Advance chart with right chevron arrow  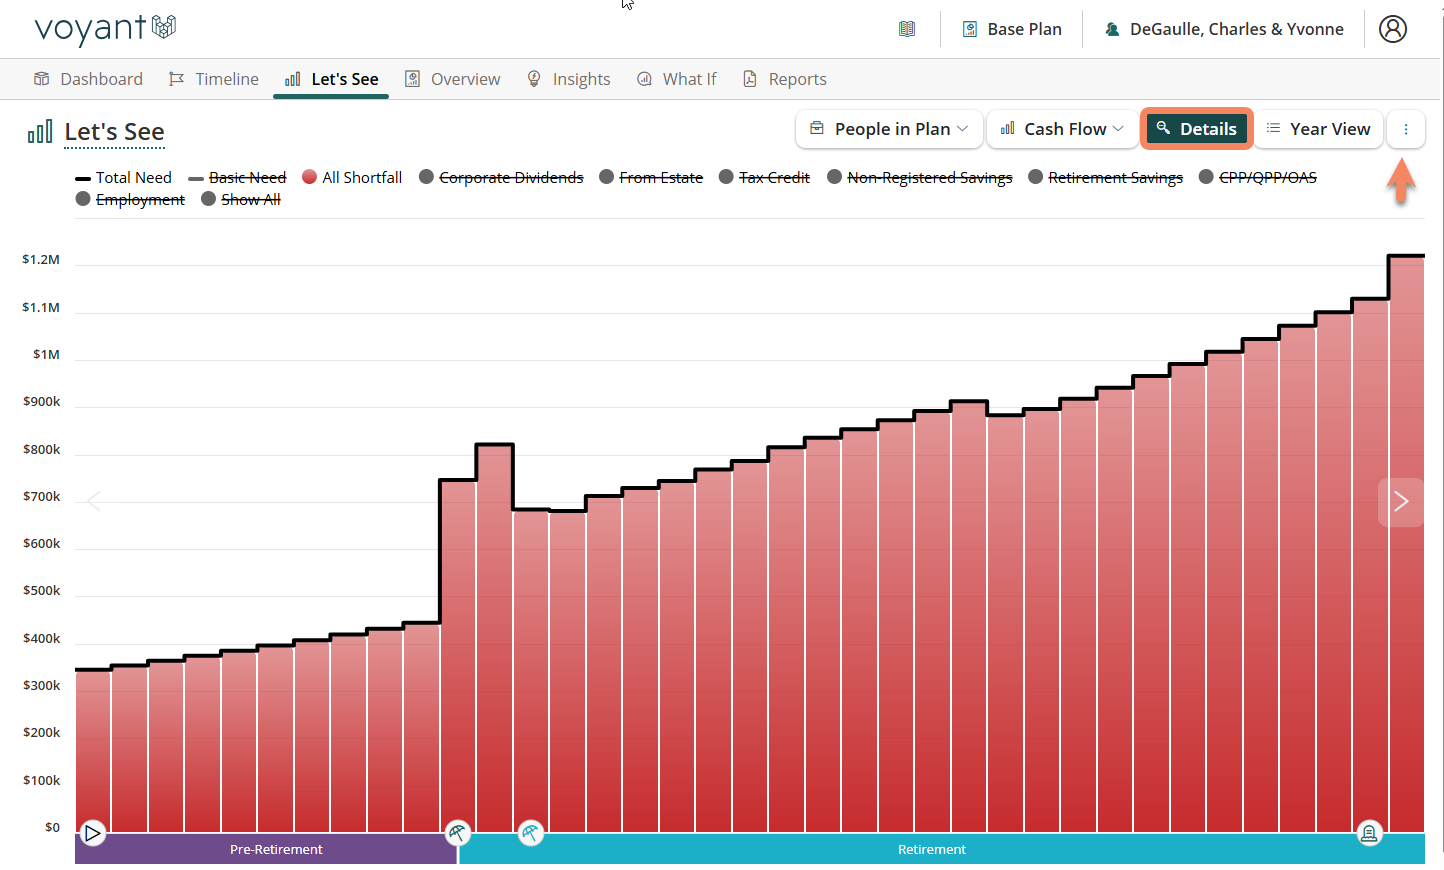pyautogui.click(x=1400, y=501)
